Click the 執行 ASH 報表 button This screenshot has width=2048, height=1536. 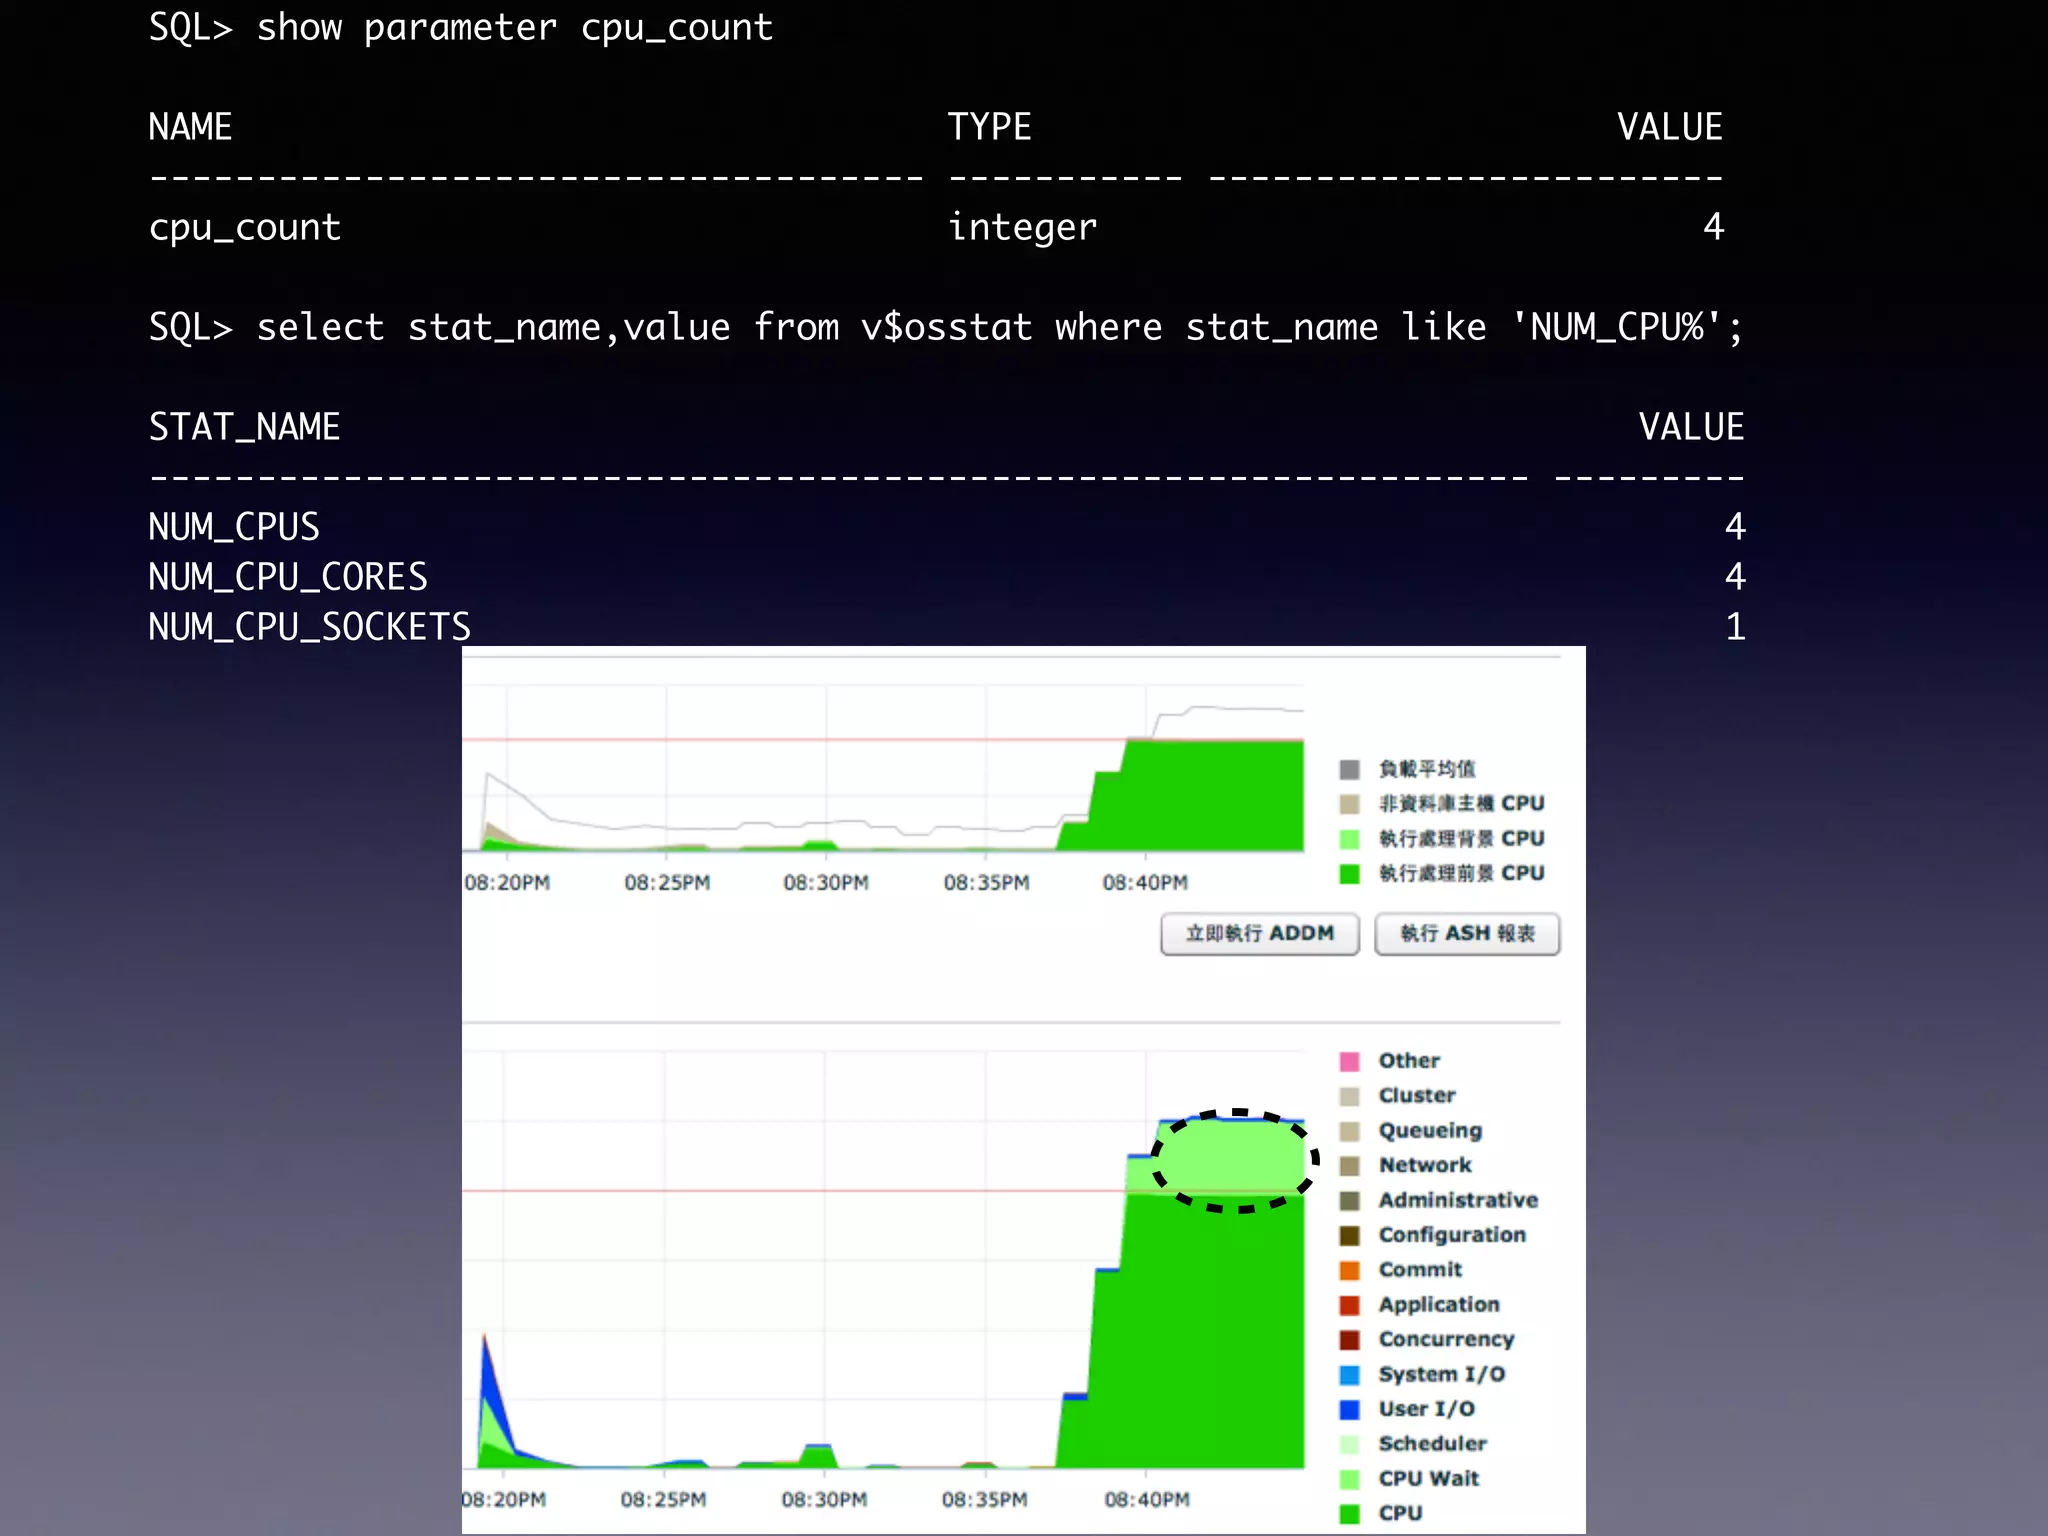[x=1467, y=933]
